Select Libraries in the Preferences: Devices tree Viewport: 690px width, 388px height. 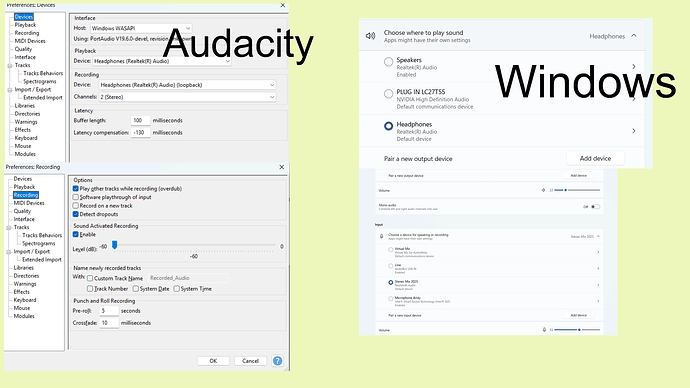pos(25,106)
